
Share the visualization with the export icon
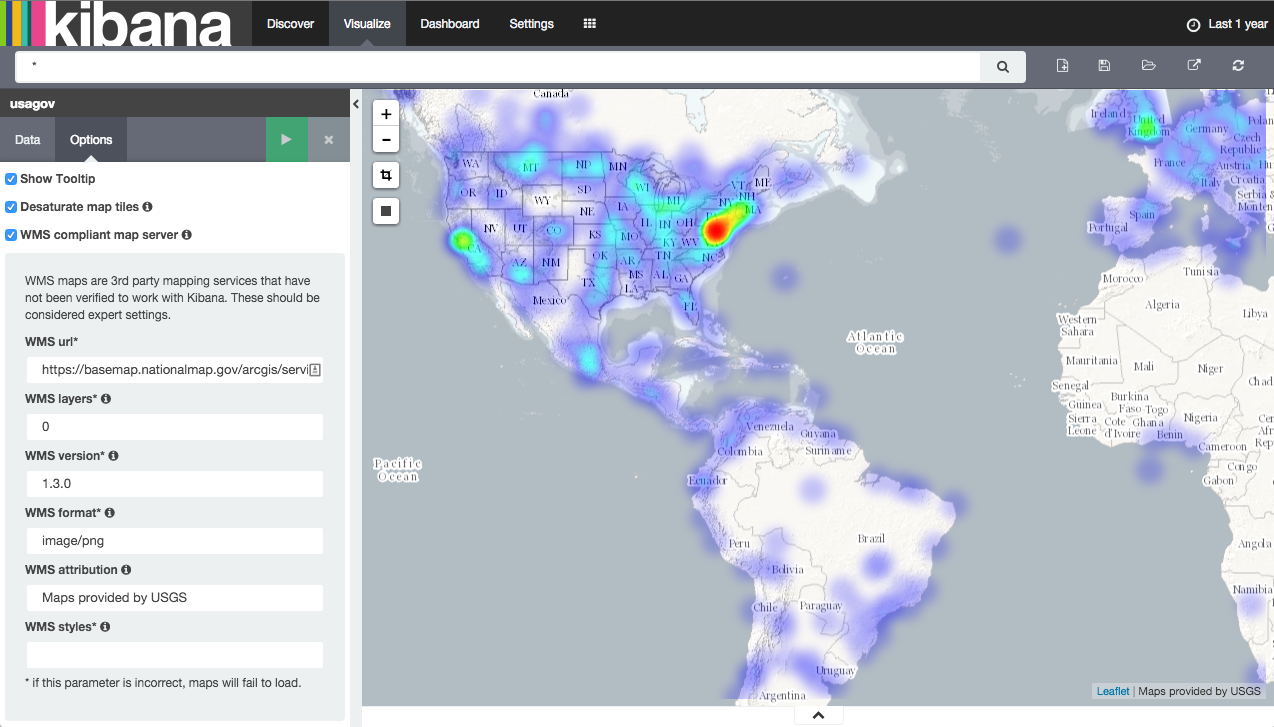(x=1193, y=65)
